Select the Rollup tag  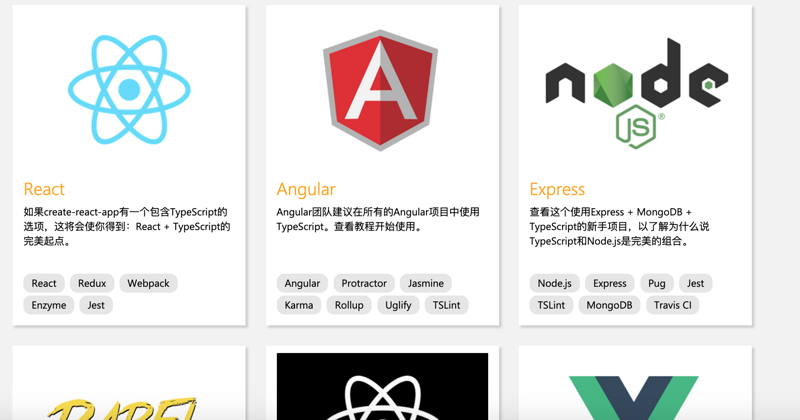(349, 305)
